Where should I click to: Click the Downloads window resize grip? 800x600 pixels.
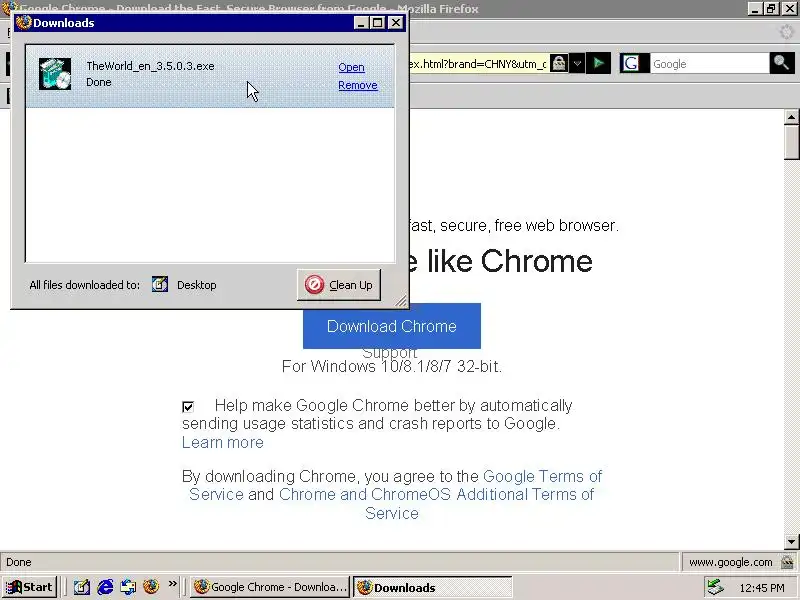402,302
